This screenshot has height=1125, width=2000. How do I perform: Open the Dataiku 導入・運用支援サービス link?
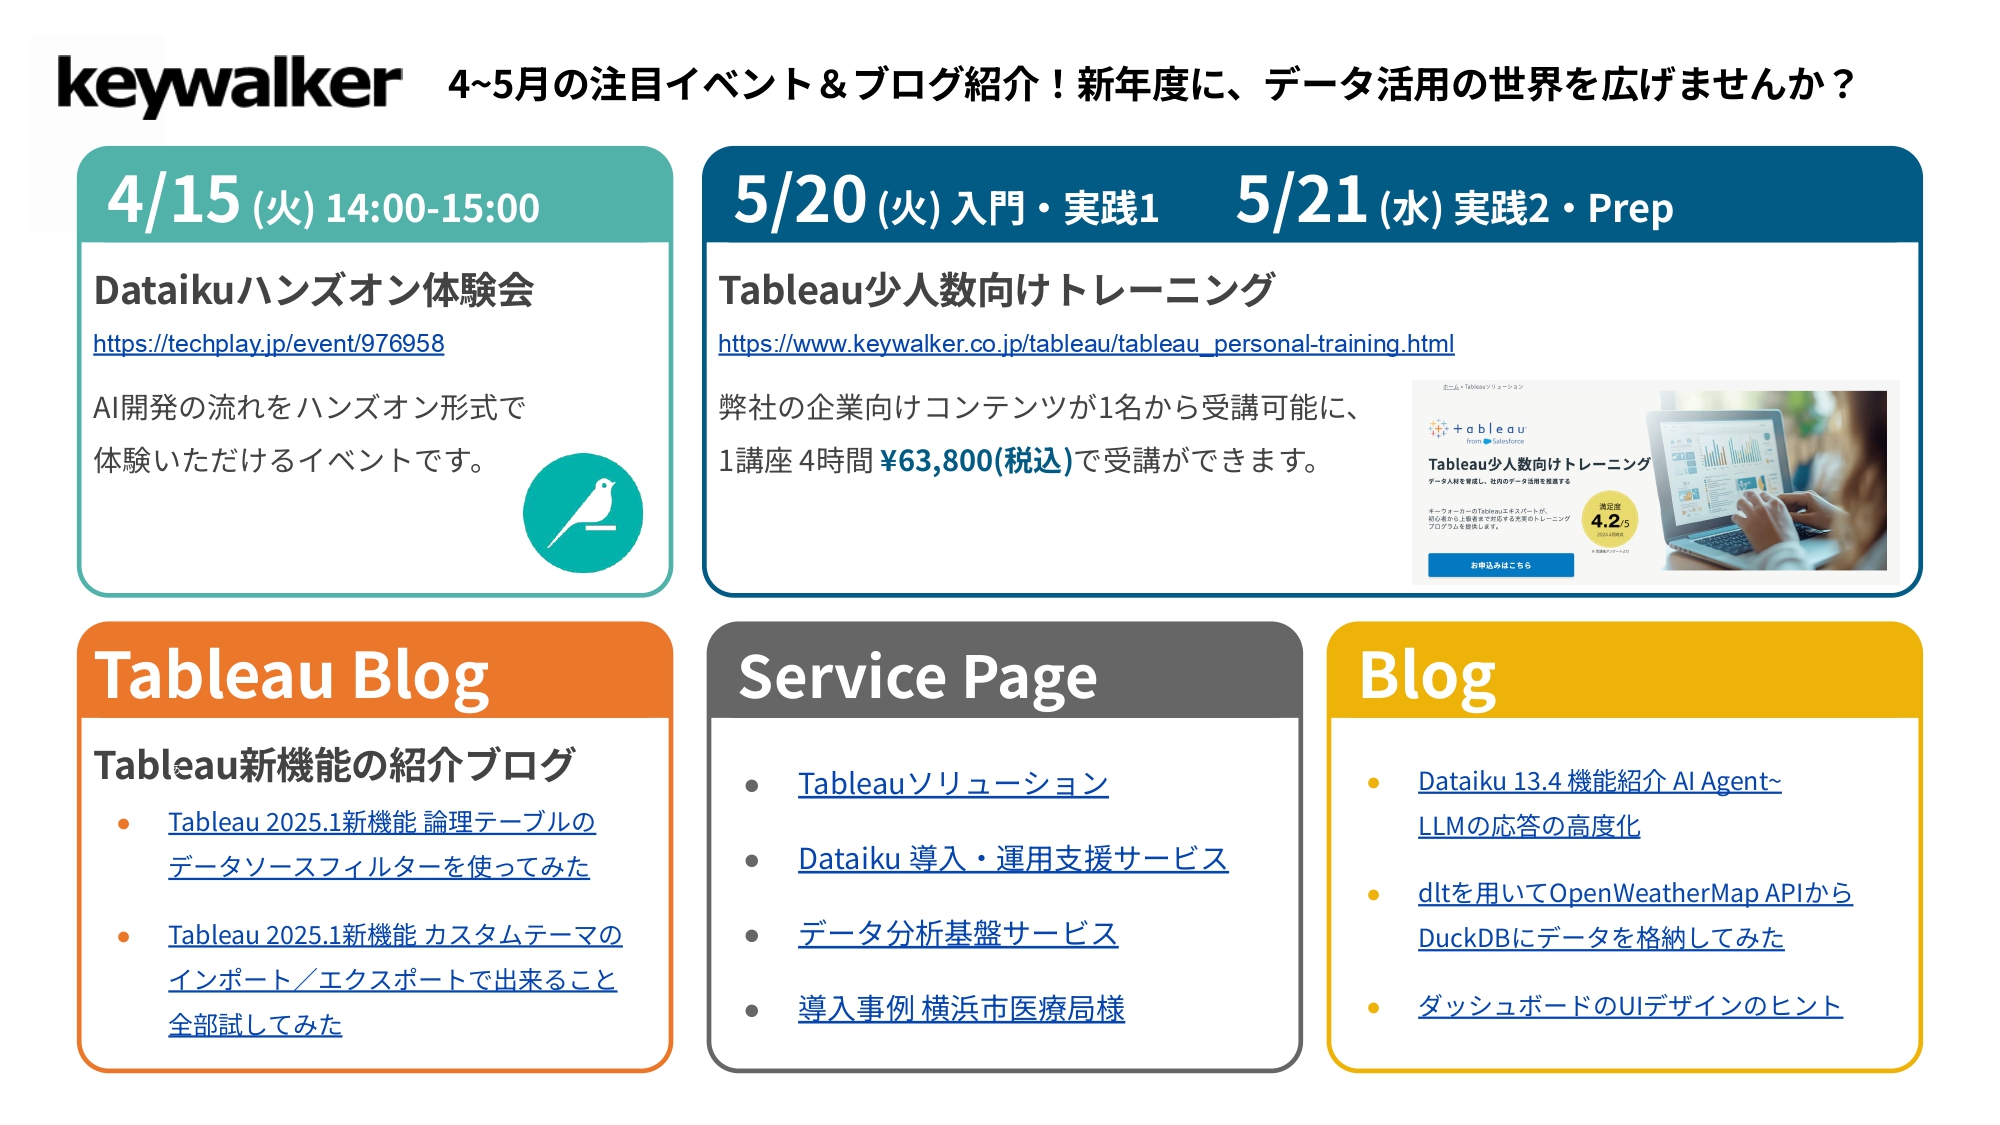[1013, 858]
